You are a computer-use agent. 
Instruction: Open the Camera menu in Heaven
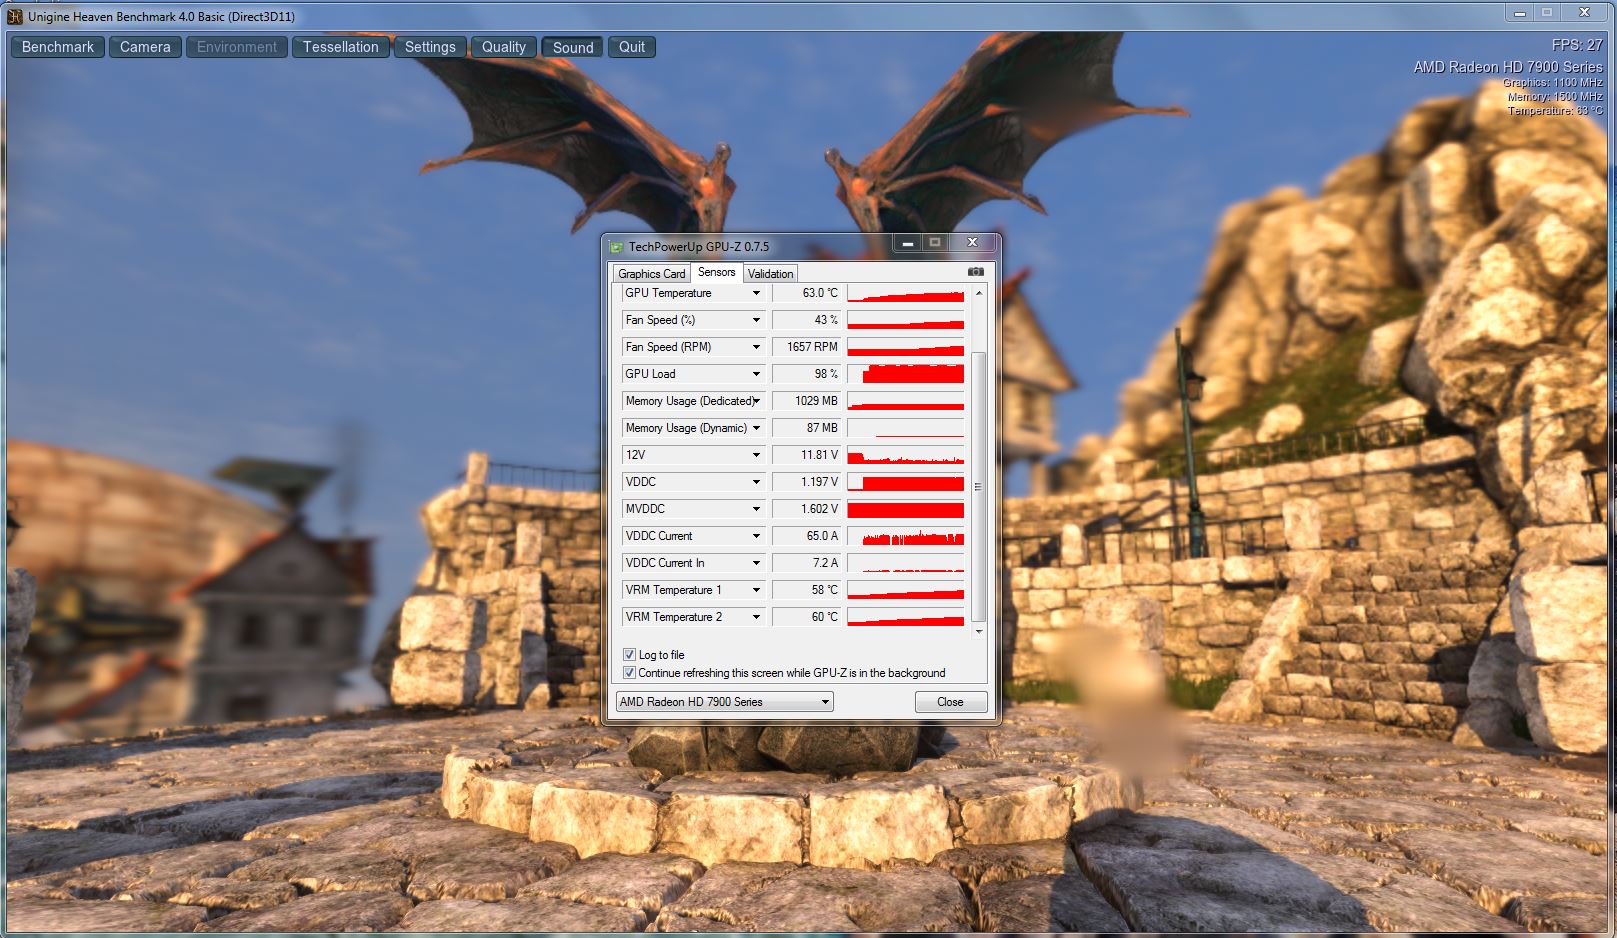[x=145, y=47]
